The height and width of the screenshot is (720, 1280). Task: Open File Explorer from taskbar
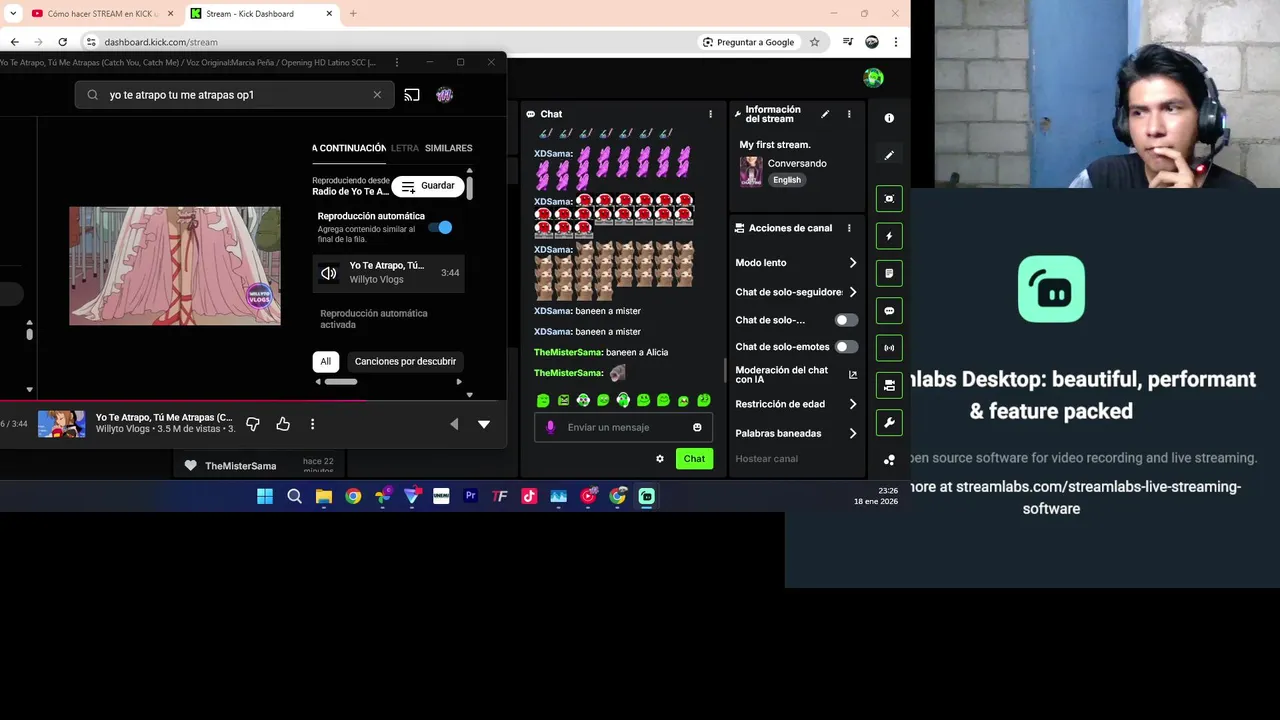pyautogui.click(x=324, y=496)
